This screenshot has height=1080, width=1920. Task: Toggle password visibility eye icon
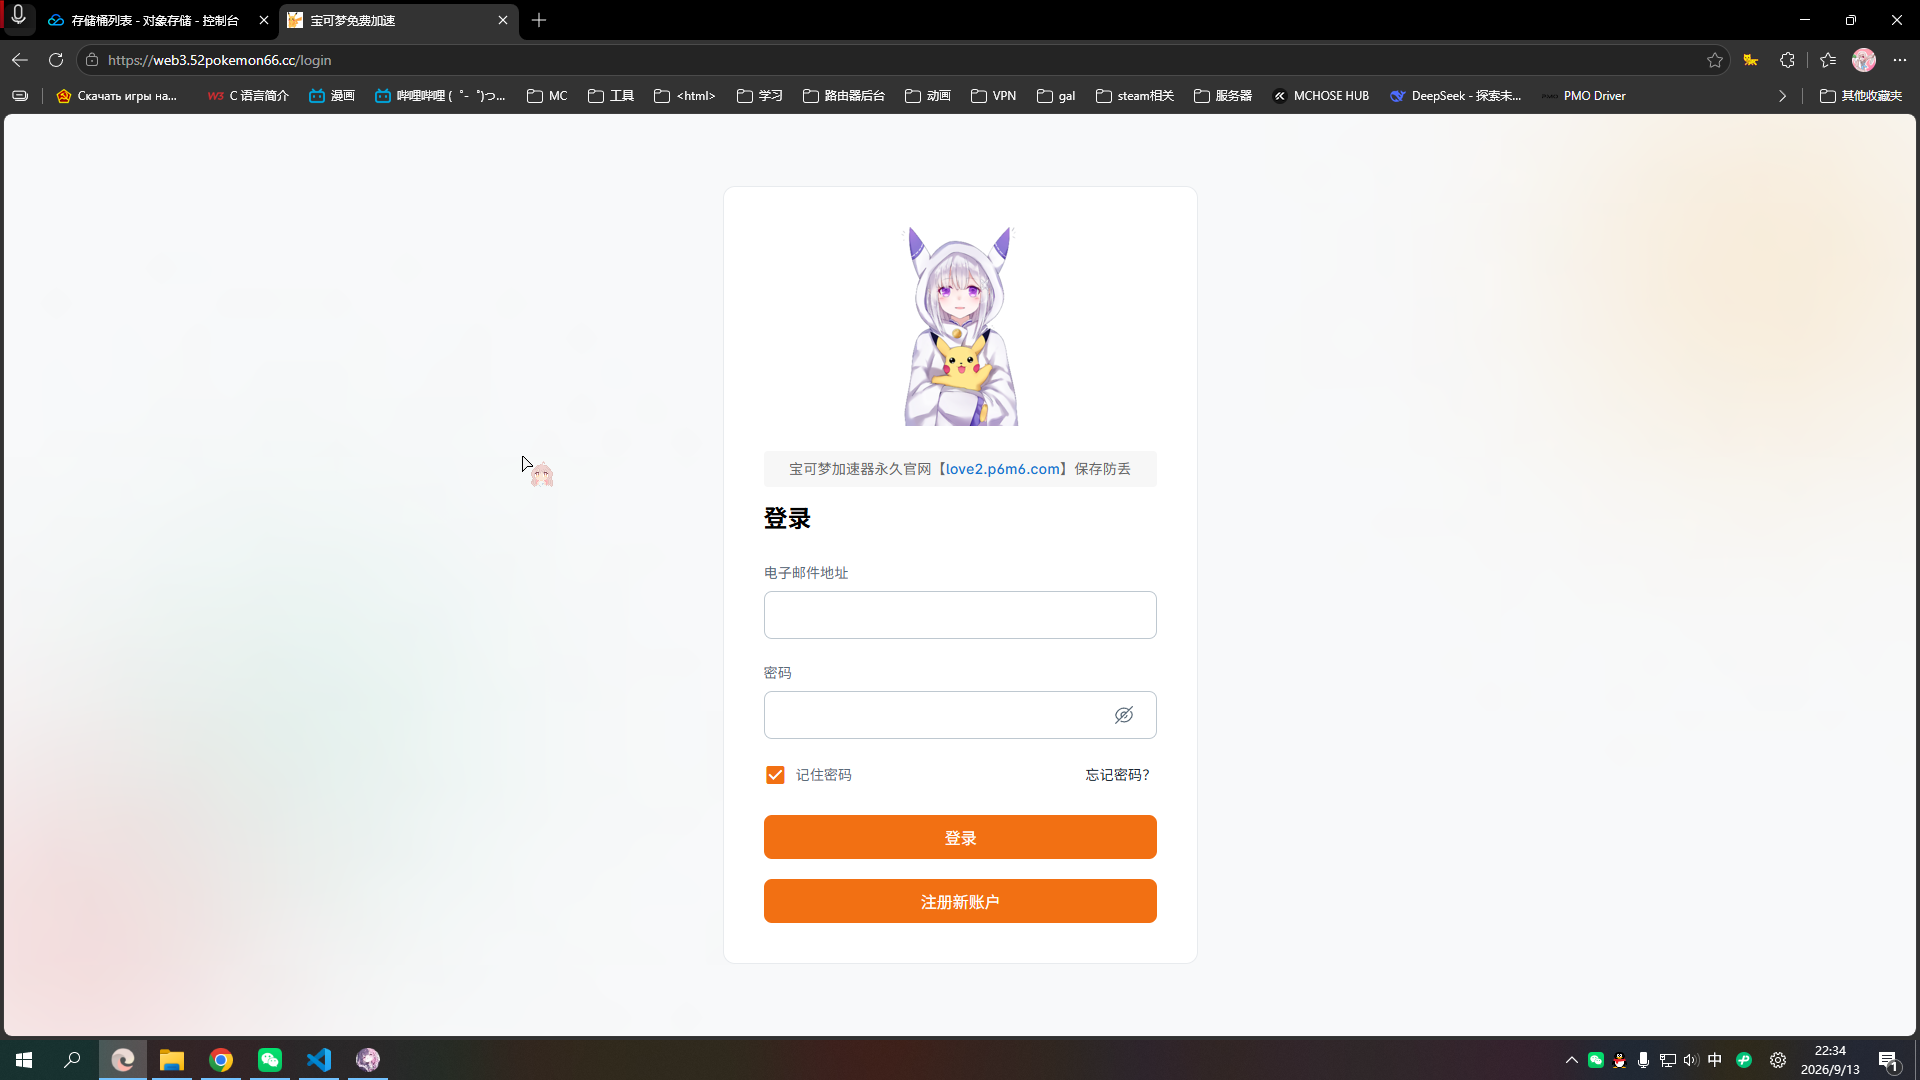click(x=1124, y=715)
